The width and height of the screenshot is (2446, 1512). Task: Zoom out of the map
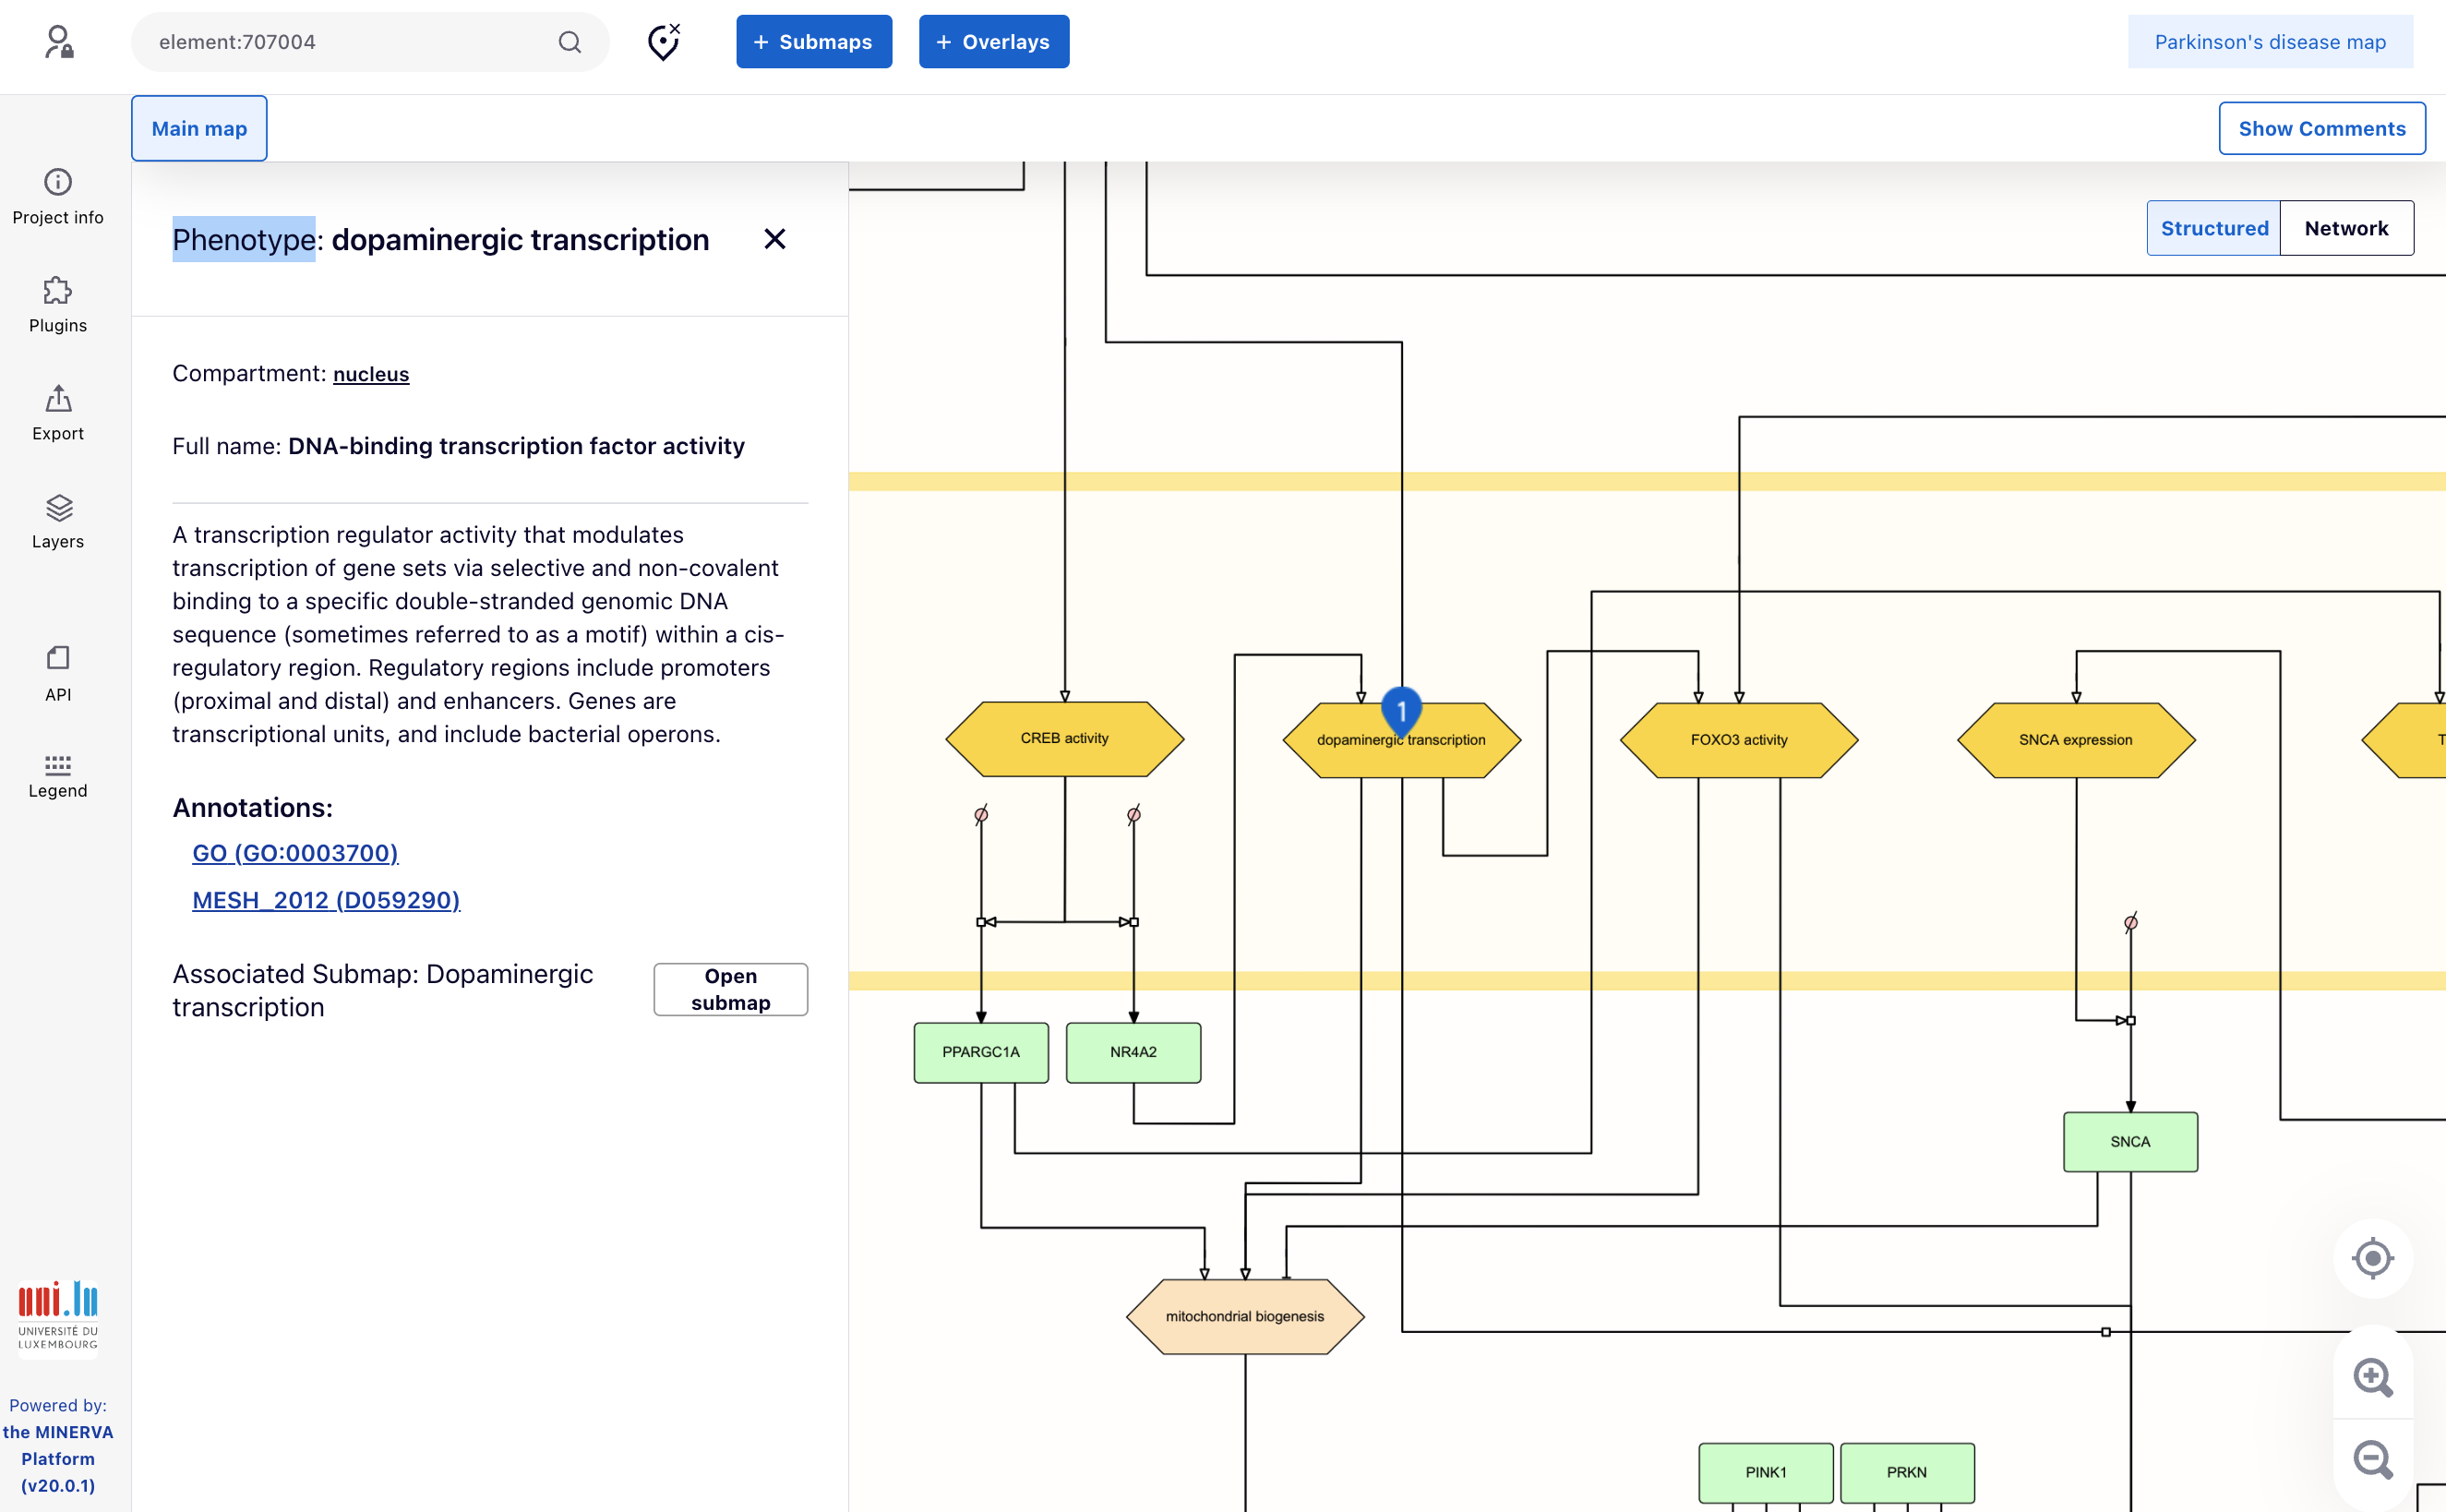[2372, 1459]
